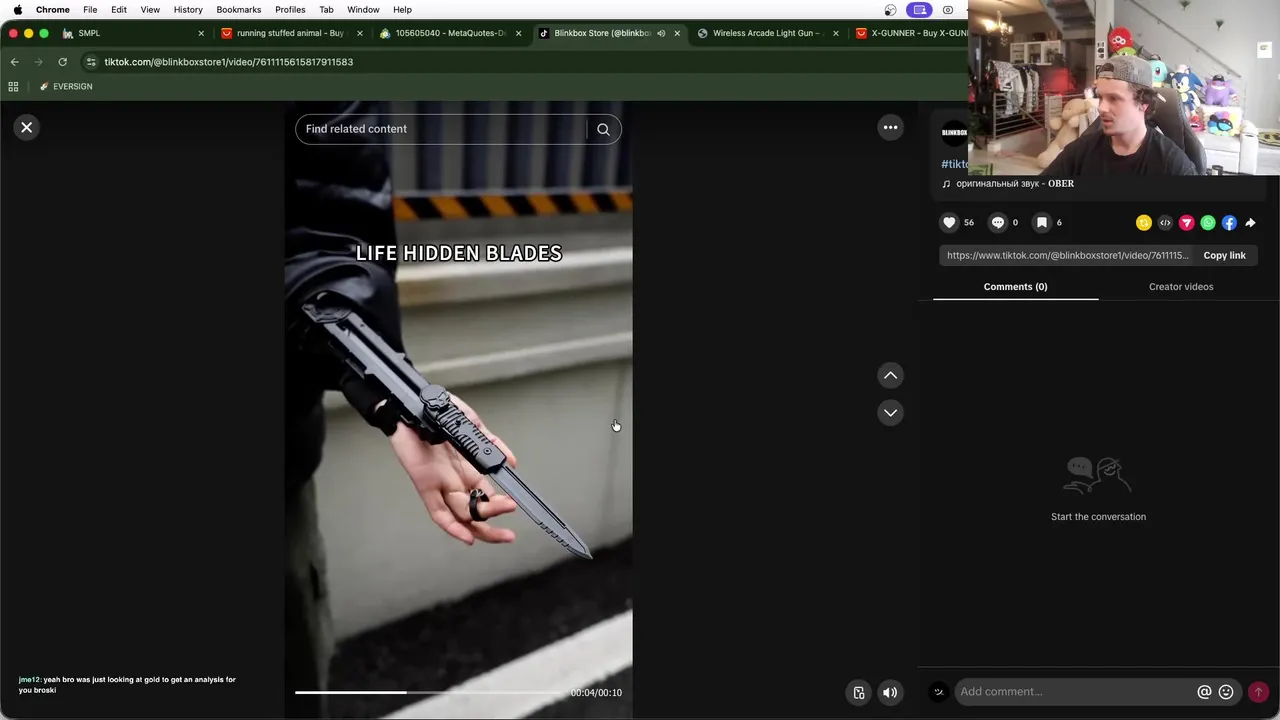Image resolution: width=1280 pixels, height=720 pixels.
Task: Switch to the Creator videos tab
Action: tap(1181, 287)
